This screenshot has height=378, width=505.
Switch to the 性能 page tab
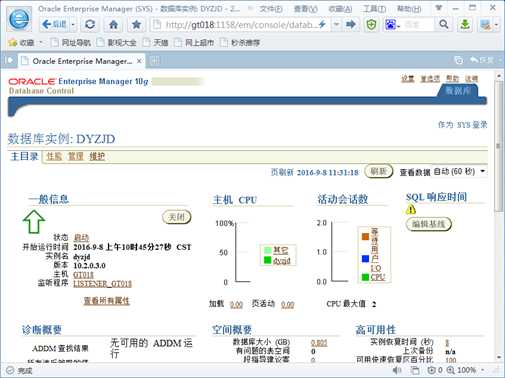[x=54, y=156]
